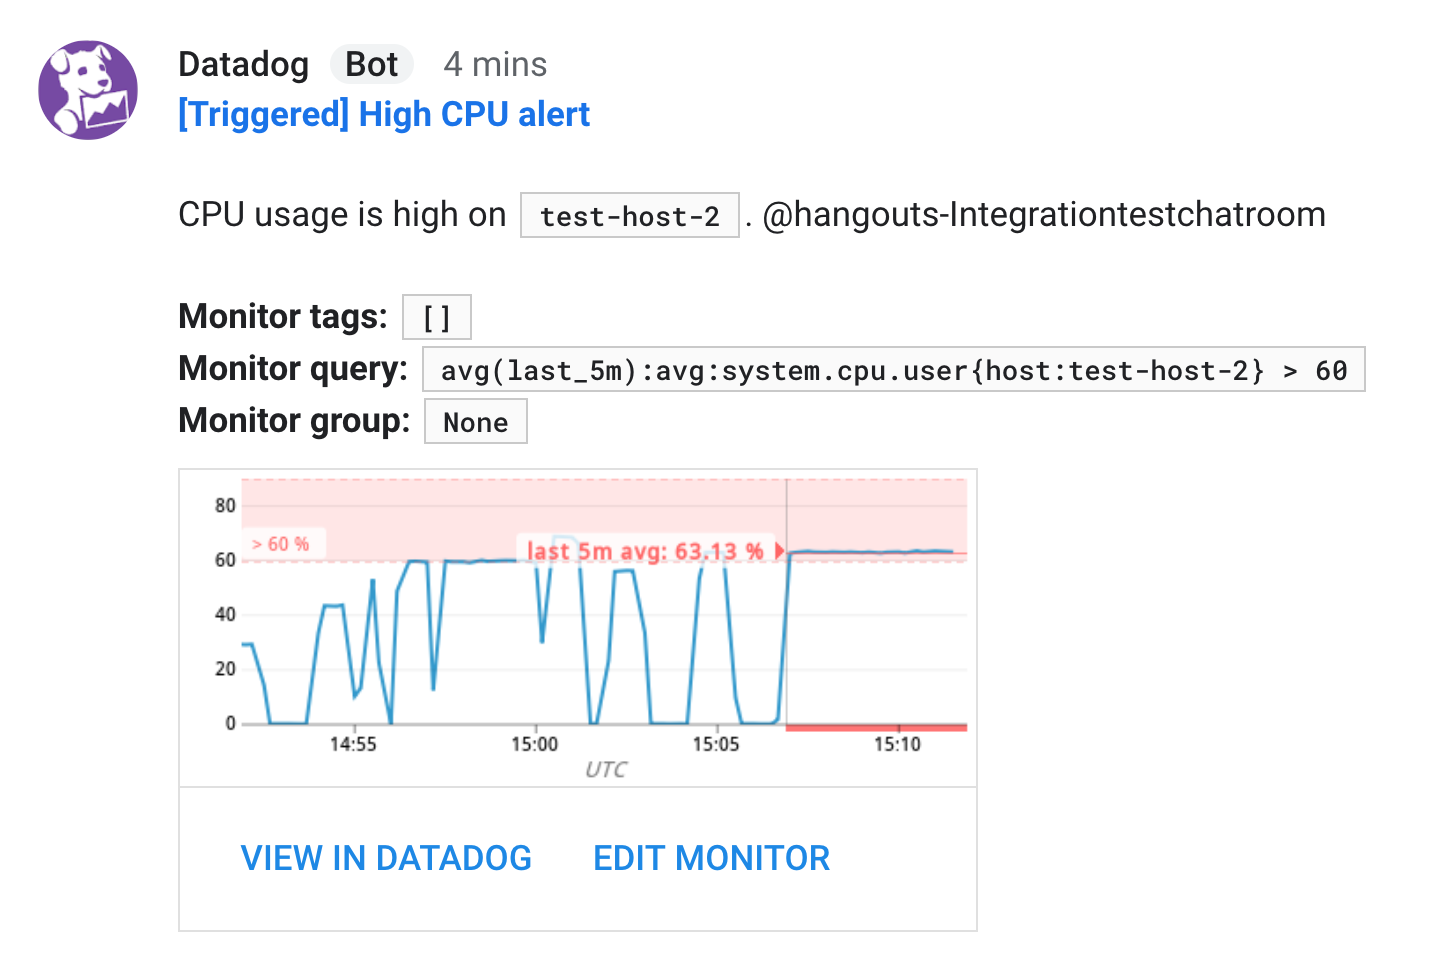Click the Datadog sender name
Image resolution: width=1430 pixels, height=970 pixels.
pos(243,64)
